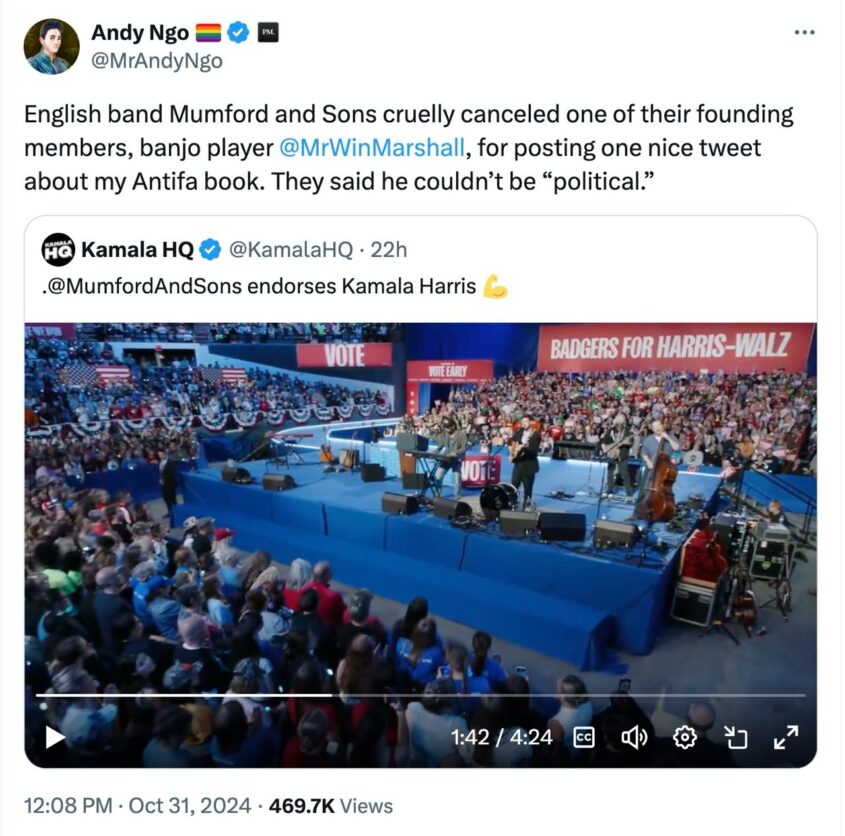Play the embedded rally video
The height and width of the screenshot is (836, 845).
click(54, 737)
